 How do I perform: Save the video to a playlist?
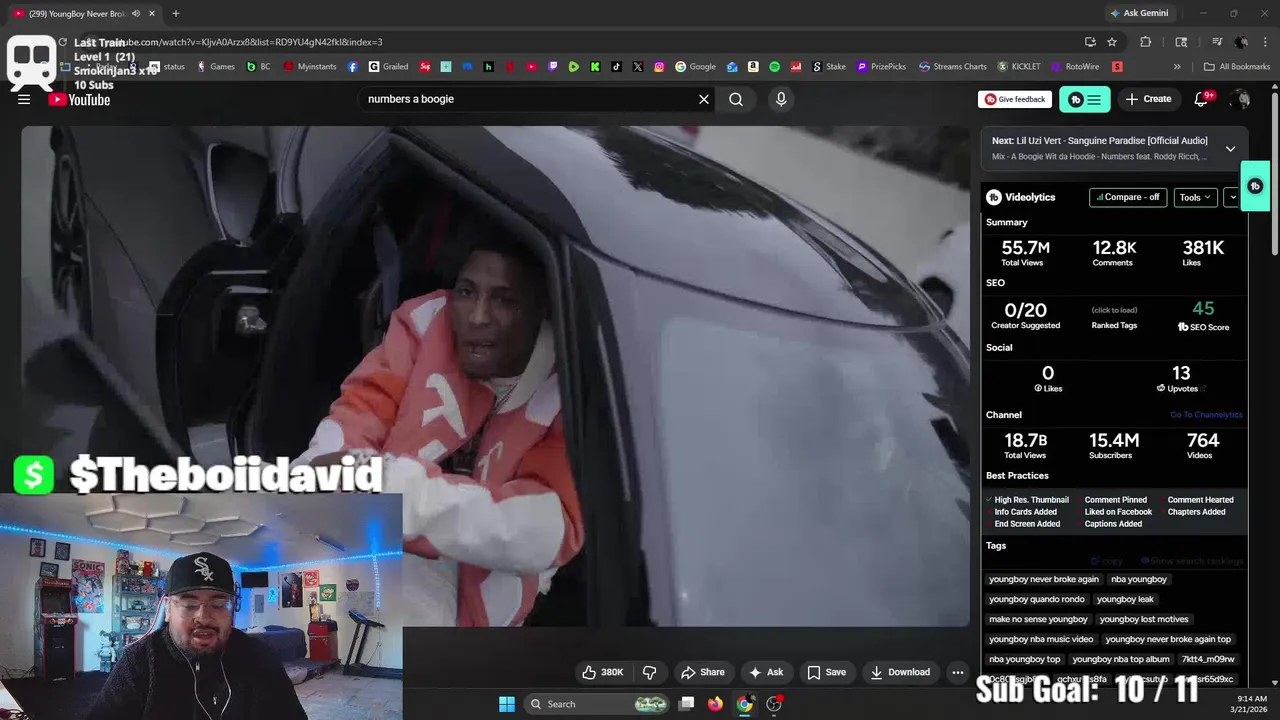pyautogui.click(x=826, y=672)
